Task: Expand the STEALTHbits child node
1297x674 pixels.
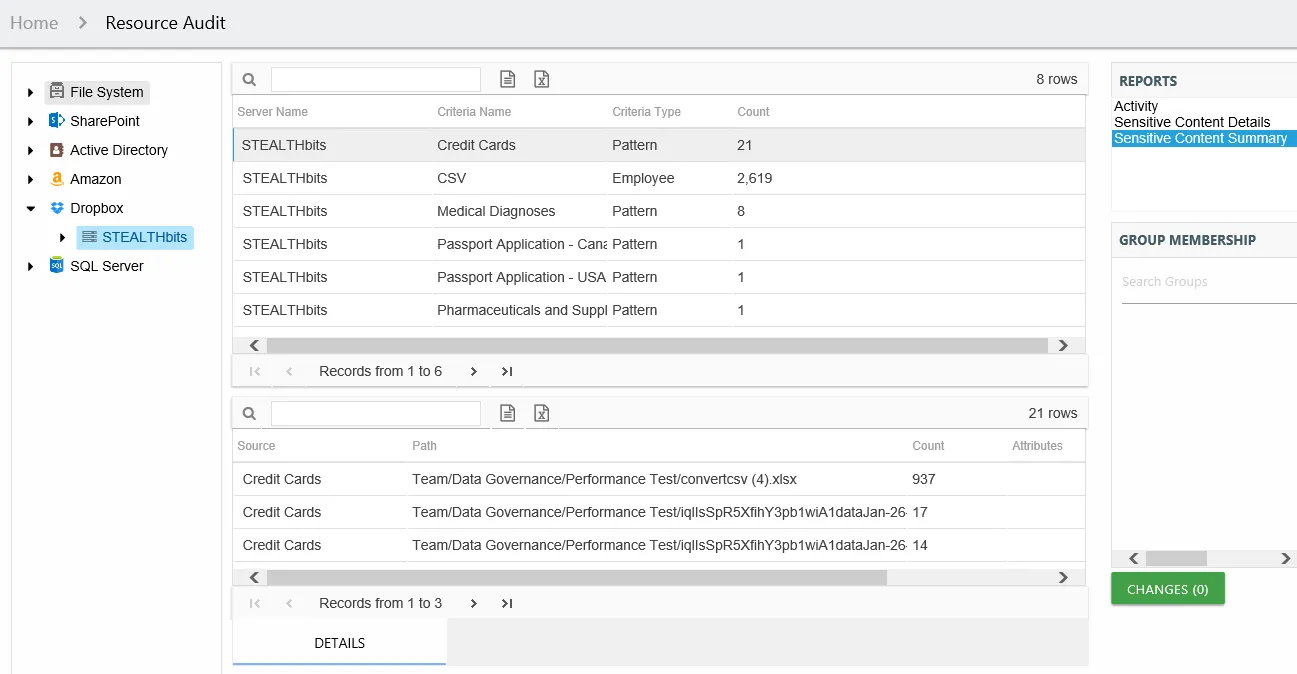Action: pos(63,237)
